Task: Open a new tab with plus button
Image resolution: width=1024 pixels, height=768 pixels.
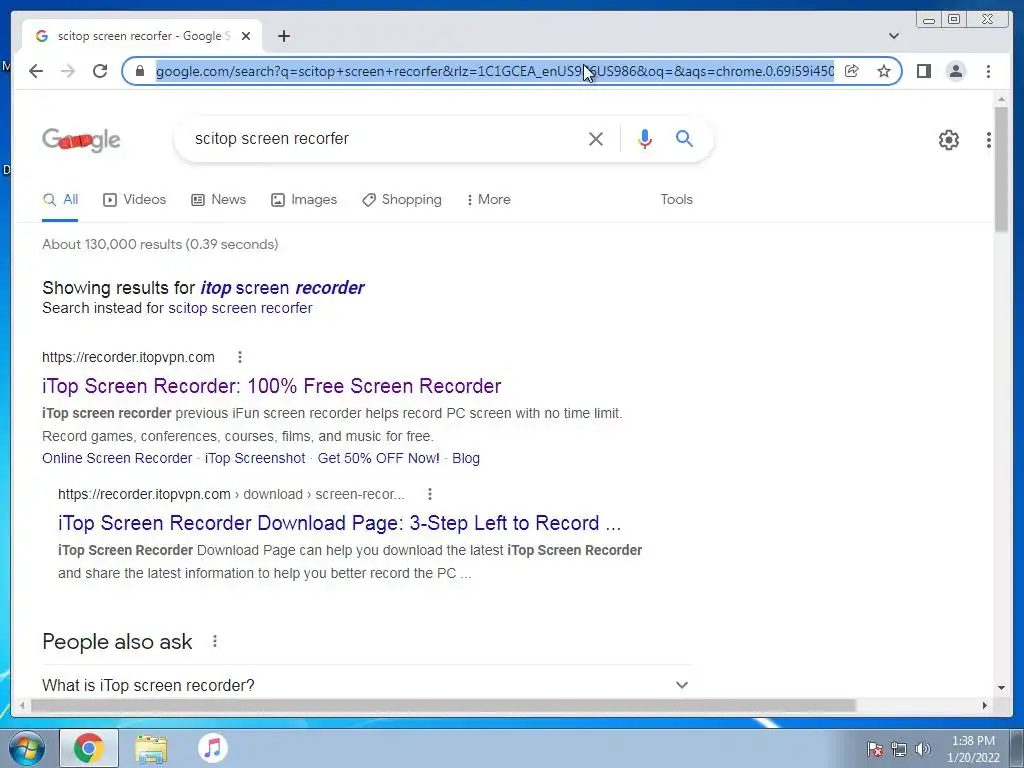Action: tap(283, 36)
